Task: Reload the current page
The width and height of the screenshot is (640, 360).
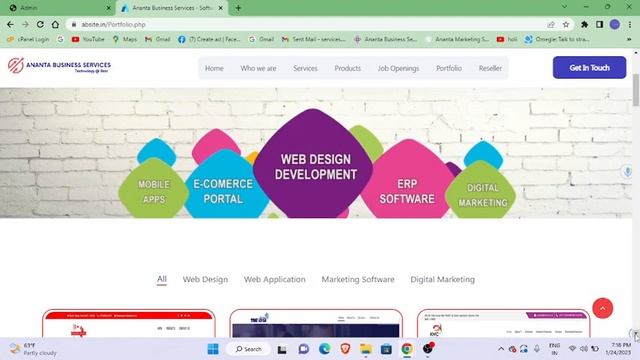Action: click(x=40, y=24)
